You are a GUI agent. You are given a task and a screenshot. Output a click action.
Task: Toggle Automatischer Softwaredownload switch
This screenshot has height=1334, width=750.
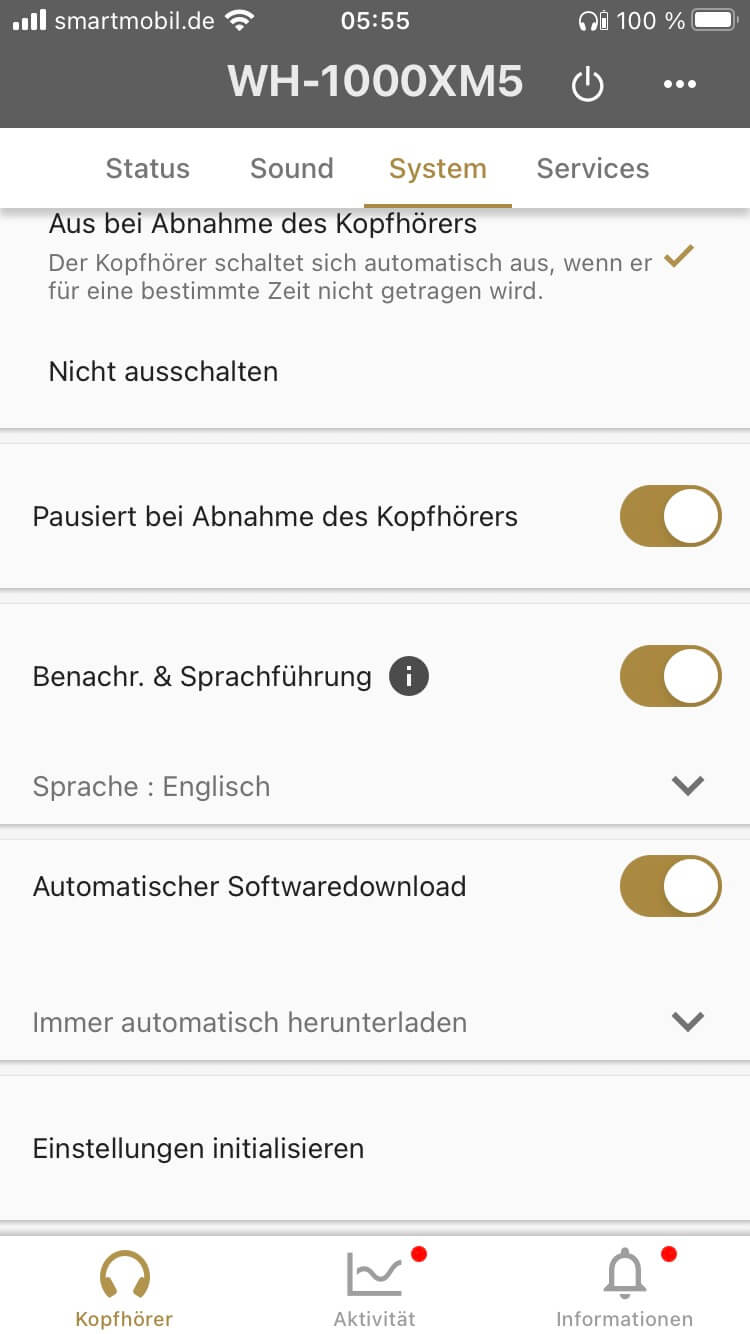tap(670, 886)
